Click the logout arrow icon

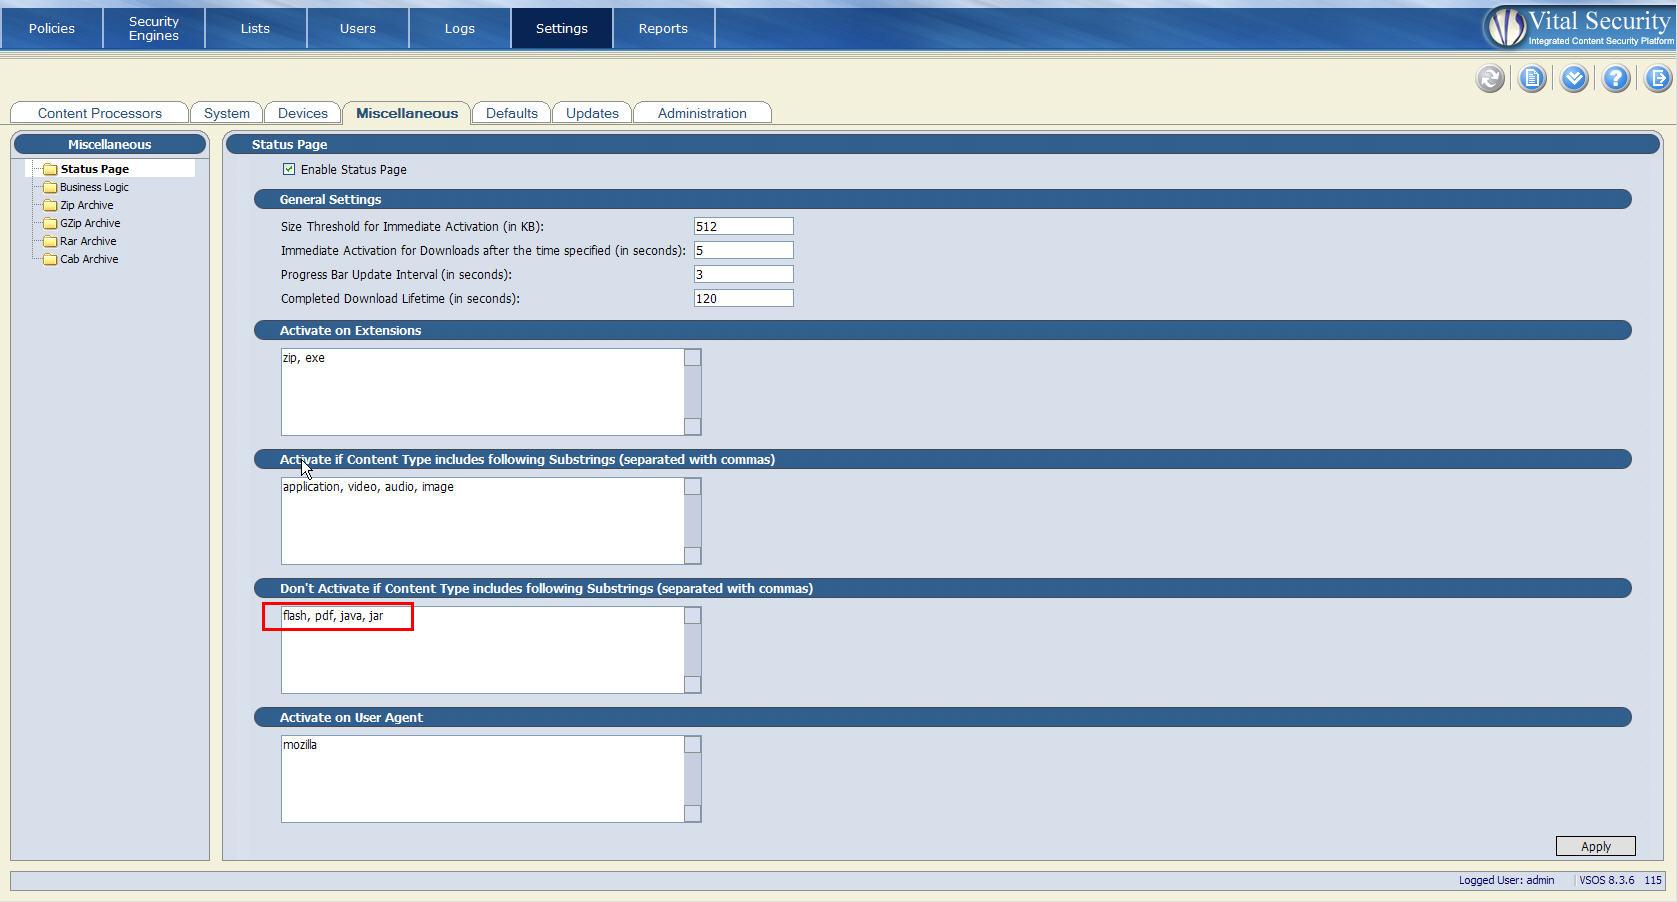tap(1657, 79)
